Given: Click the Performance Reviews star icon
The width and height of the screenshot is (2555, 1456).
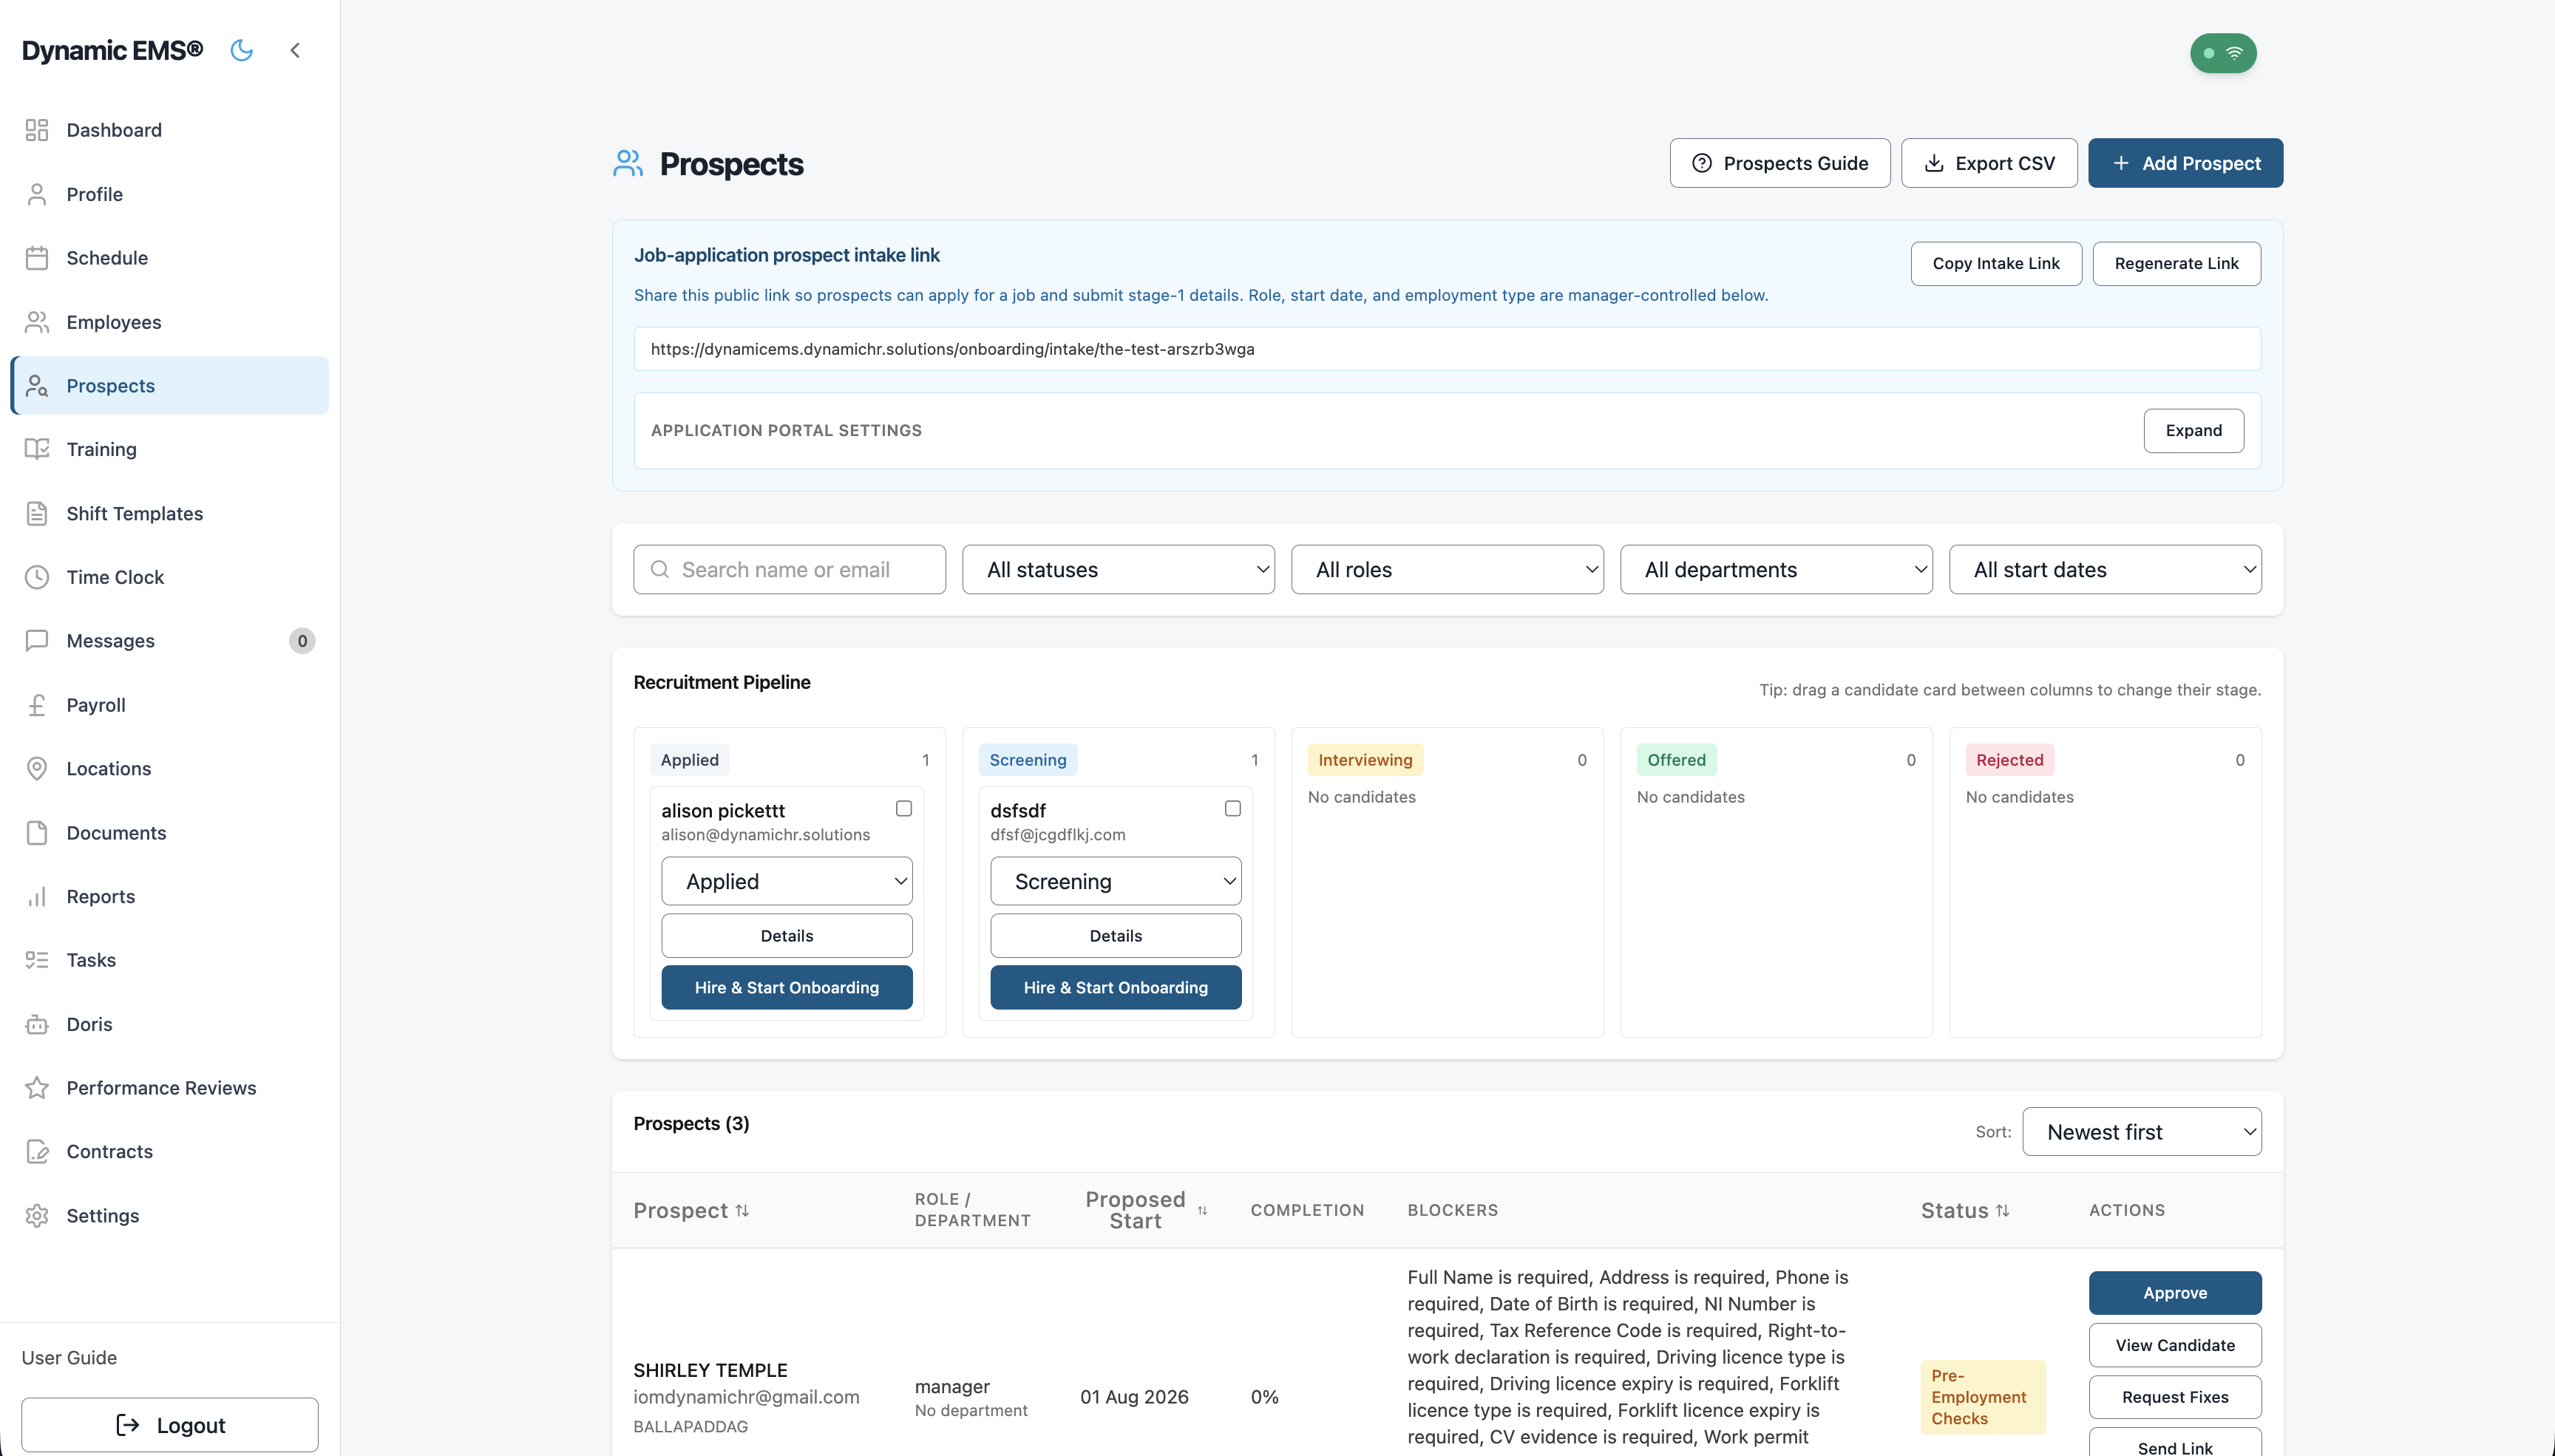Looking at the screenshot, I should pos(37,1088).
